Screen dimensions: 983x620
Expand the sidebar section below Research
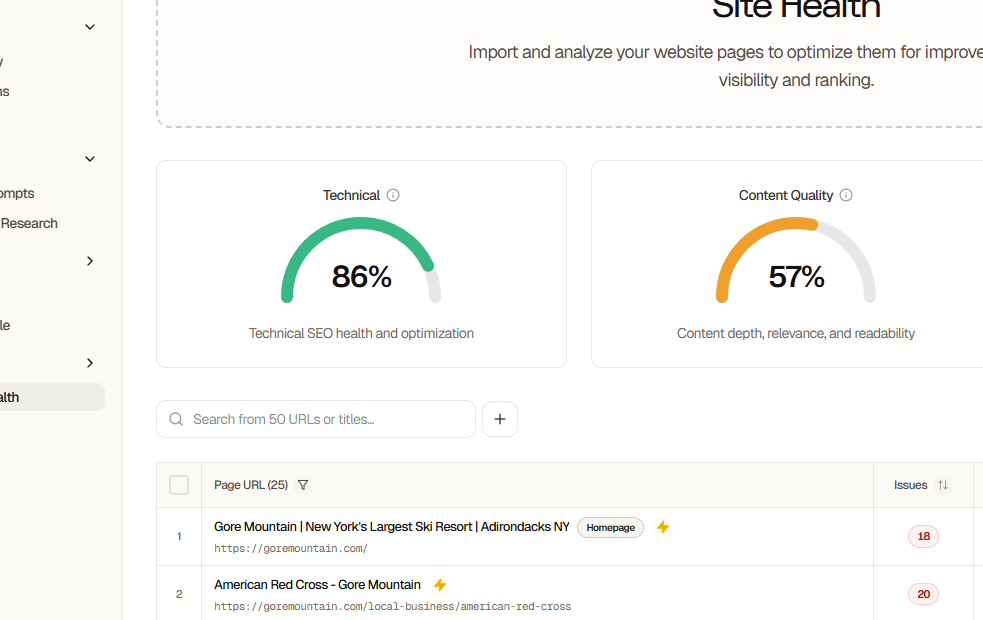[90, 261]
